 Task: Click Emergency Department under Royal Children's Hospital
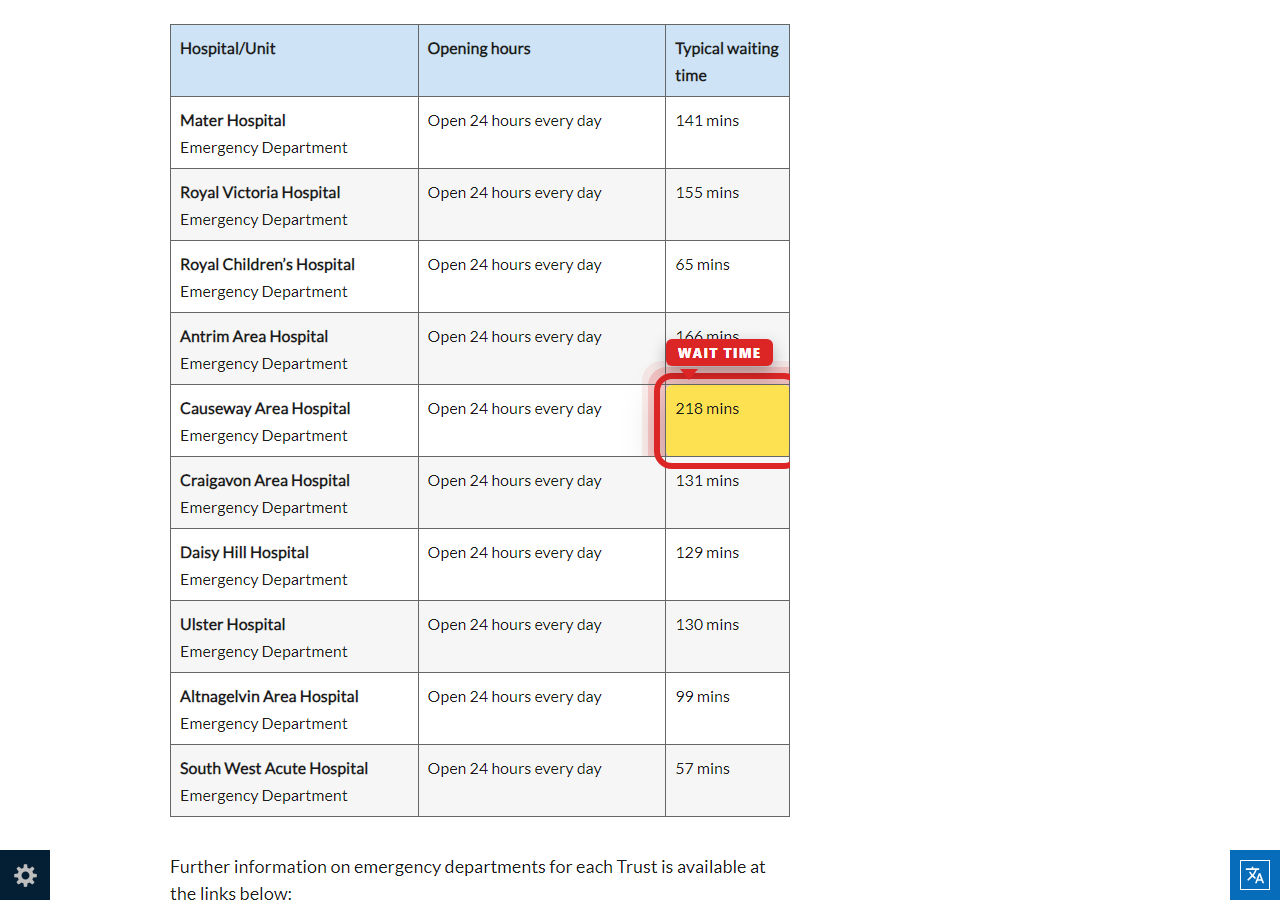(x=264, y=291)
